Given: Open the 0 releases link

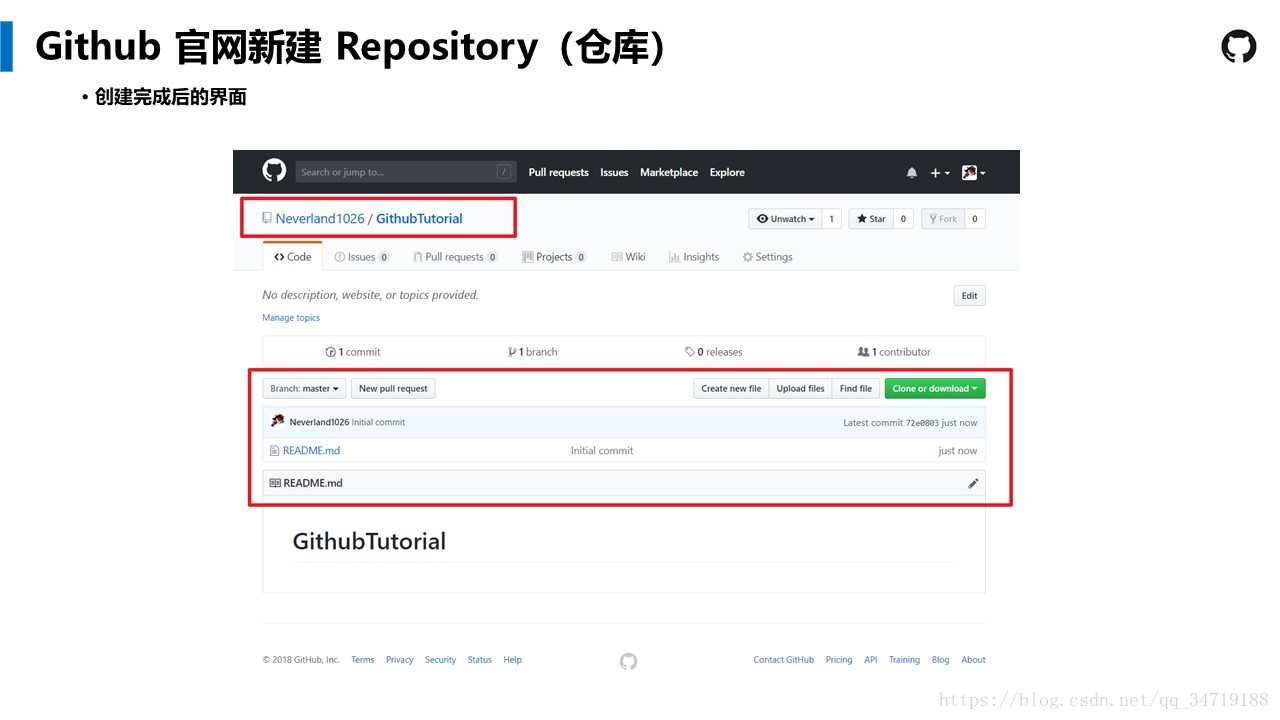Looking at the screenshot, I should (714, 352).
